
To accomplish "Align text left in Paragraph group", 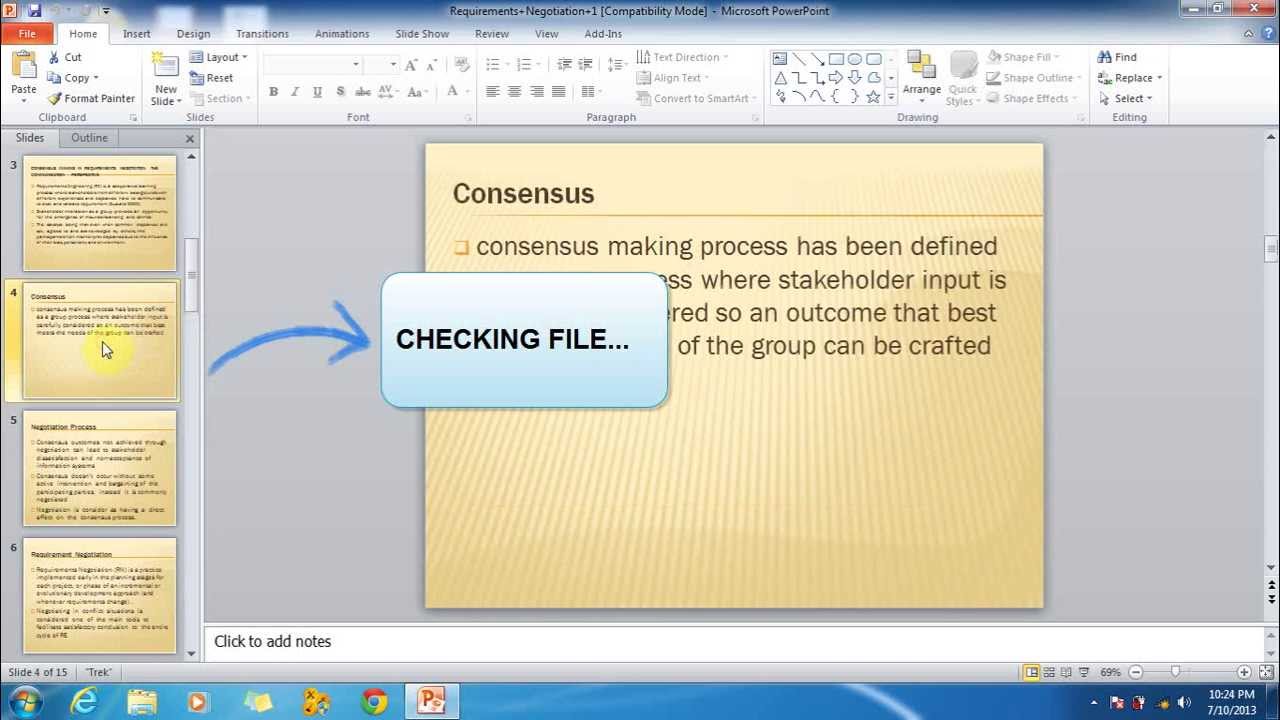I will (492, 92).
